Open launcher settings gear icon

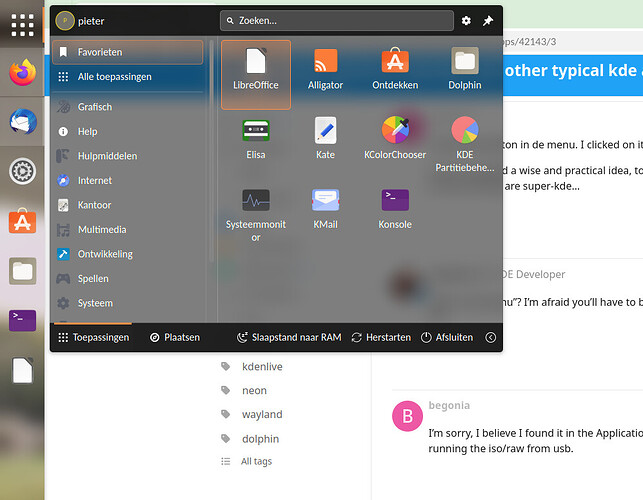point(466,21)
